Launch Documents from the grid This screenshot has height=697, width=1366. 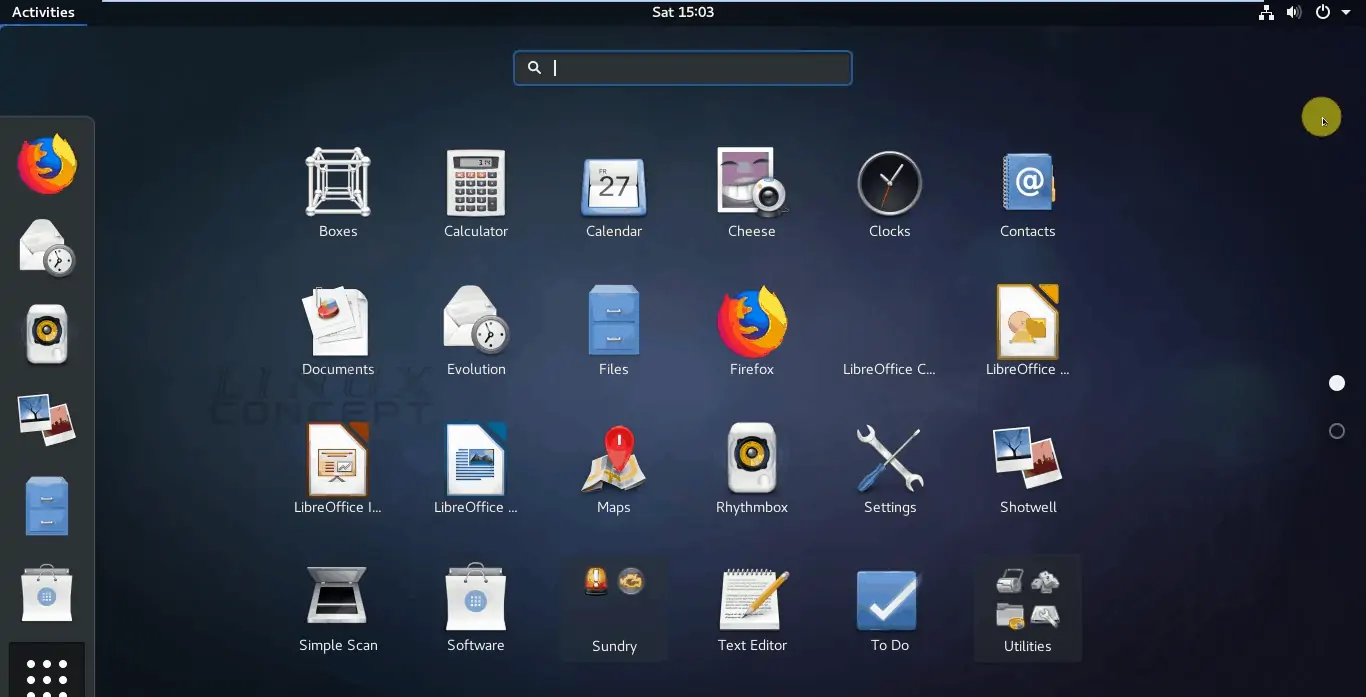click(x=338, y=331)
